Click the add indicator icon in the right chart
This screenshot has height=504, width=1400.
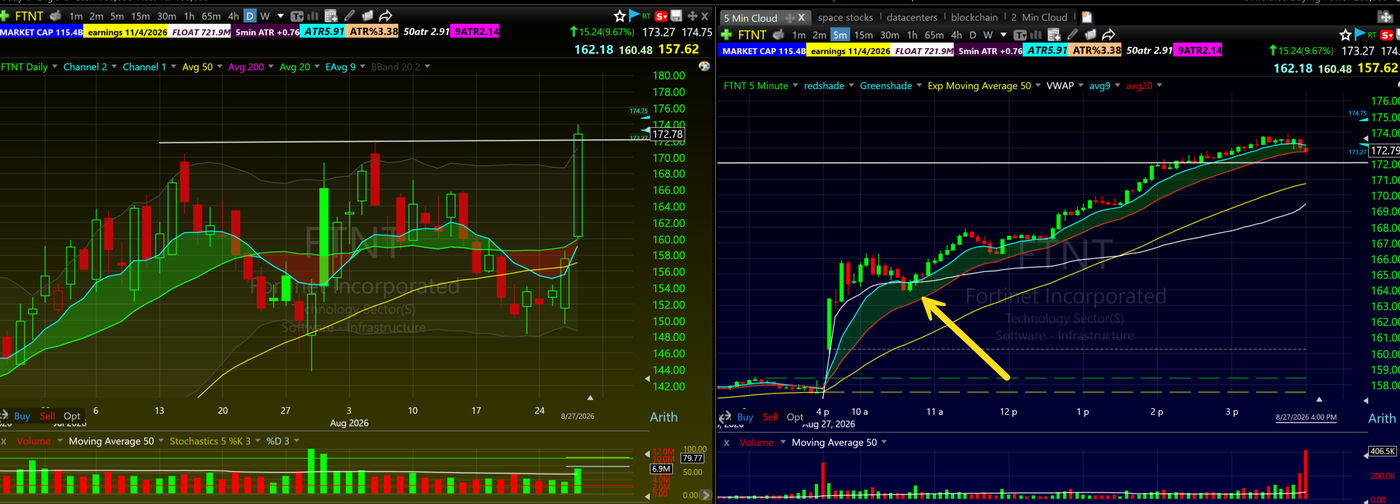(1054, 35)
